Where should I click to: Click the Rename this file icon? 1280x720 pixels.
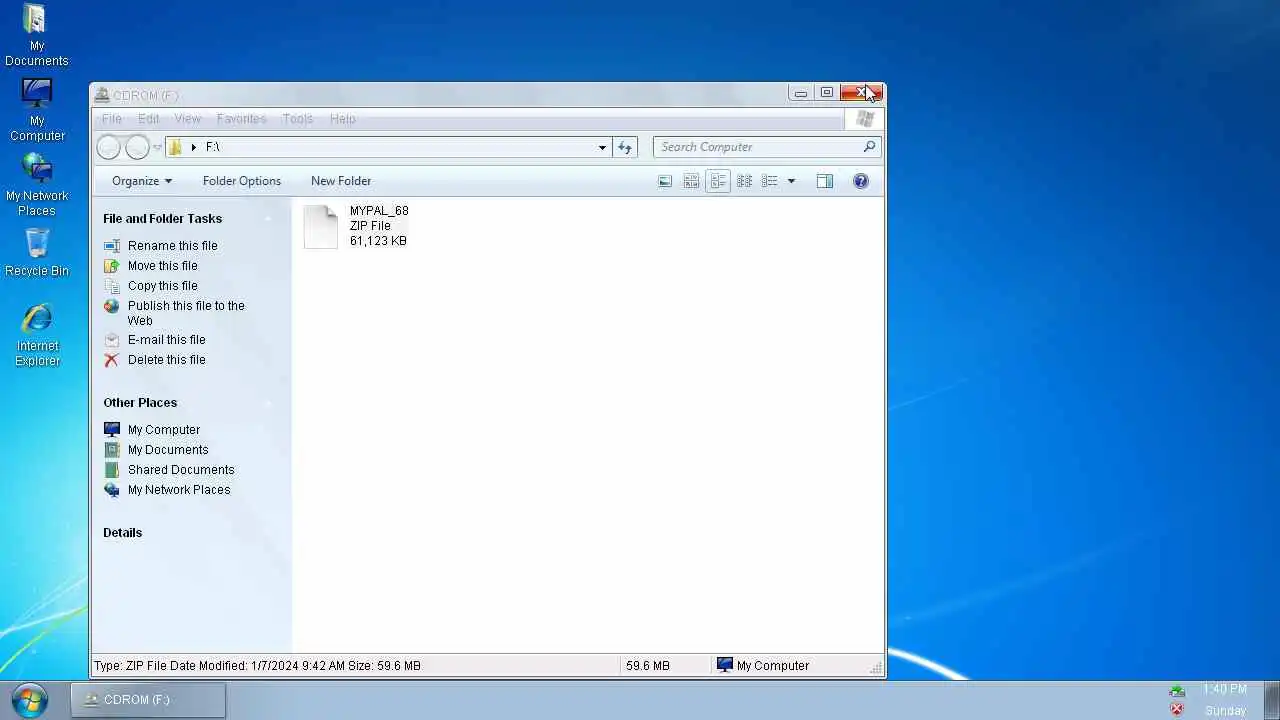click(x=112, y=245)
